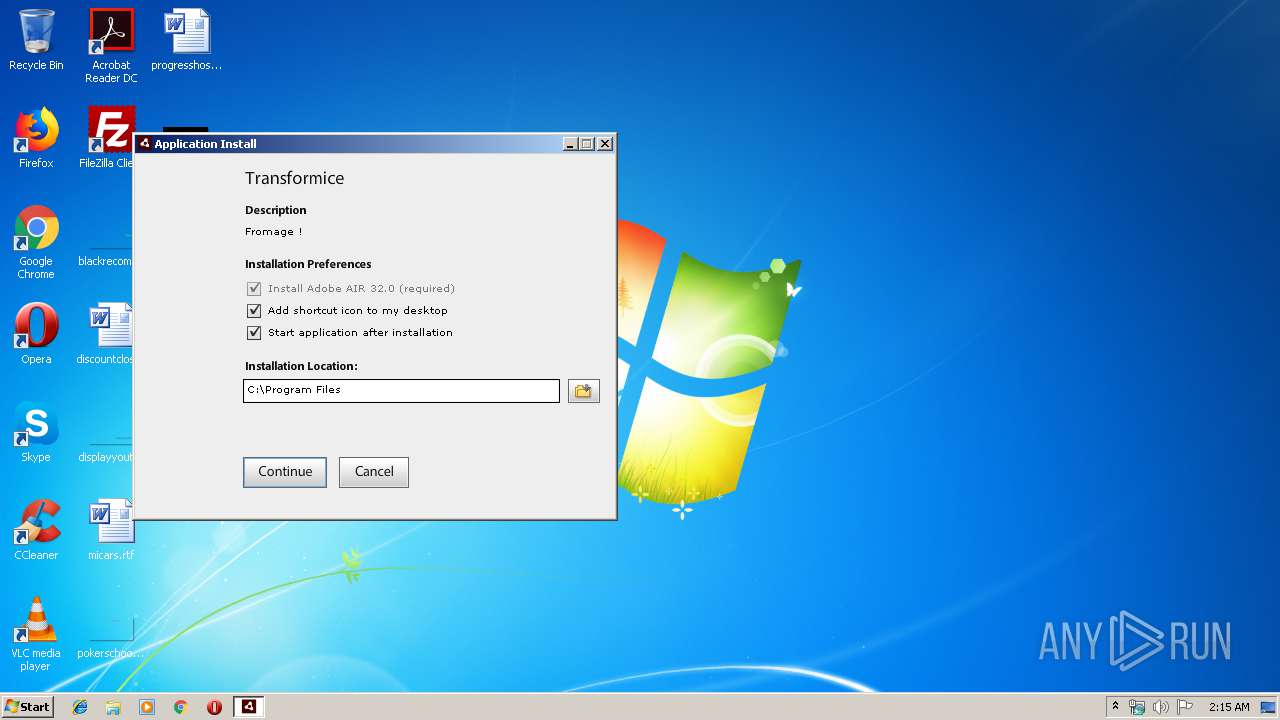Launch Google Chrome desktop shortcut

tap(36, 242)
